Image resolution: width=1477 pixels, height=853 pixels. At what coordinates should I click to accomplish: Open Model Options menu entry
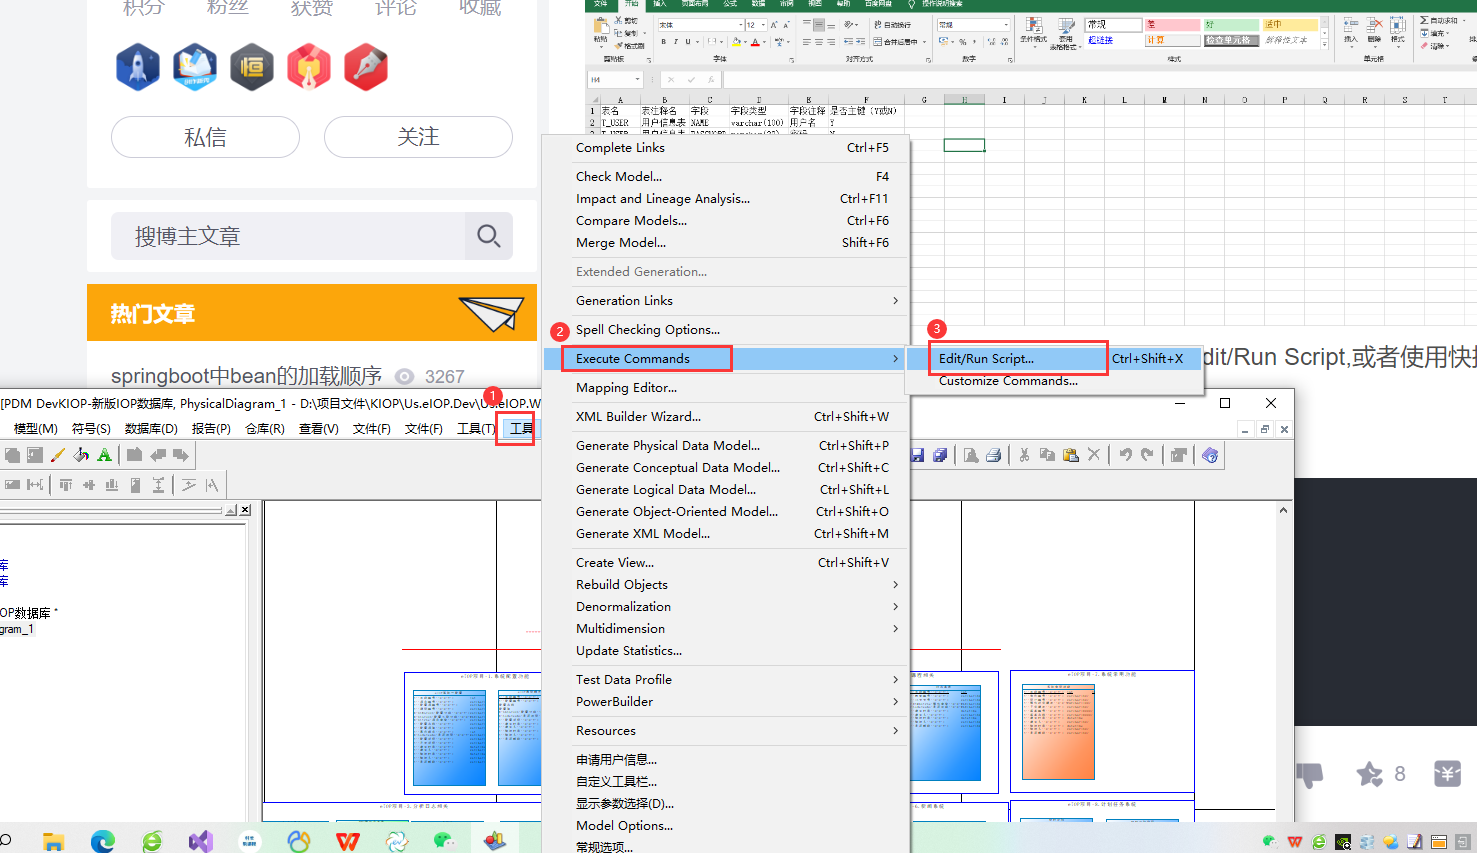pos(624,825)
